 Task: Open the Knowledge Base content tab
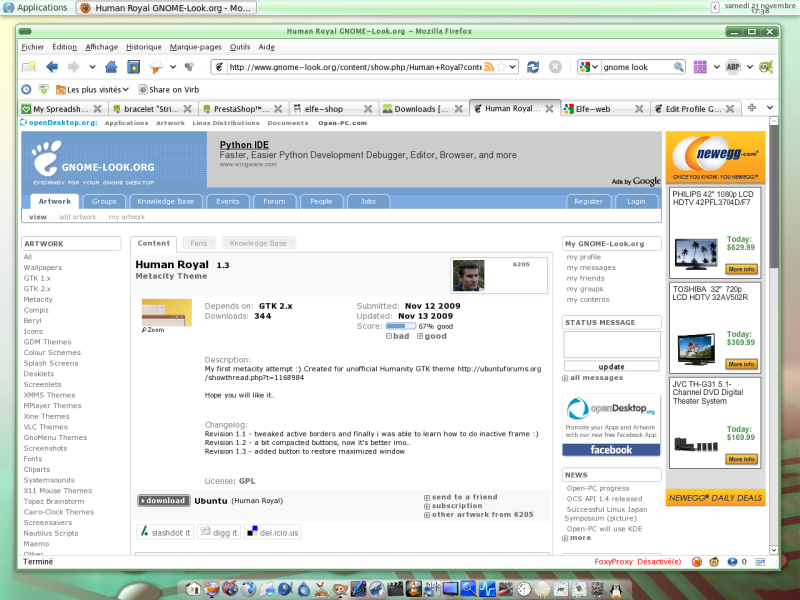point(258,243)
